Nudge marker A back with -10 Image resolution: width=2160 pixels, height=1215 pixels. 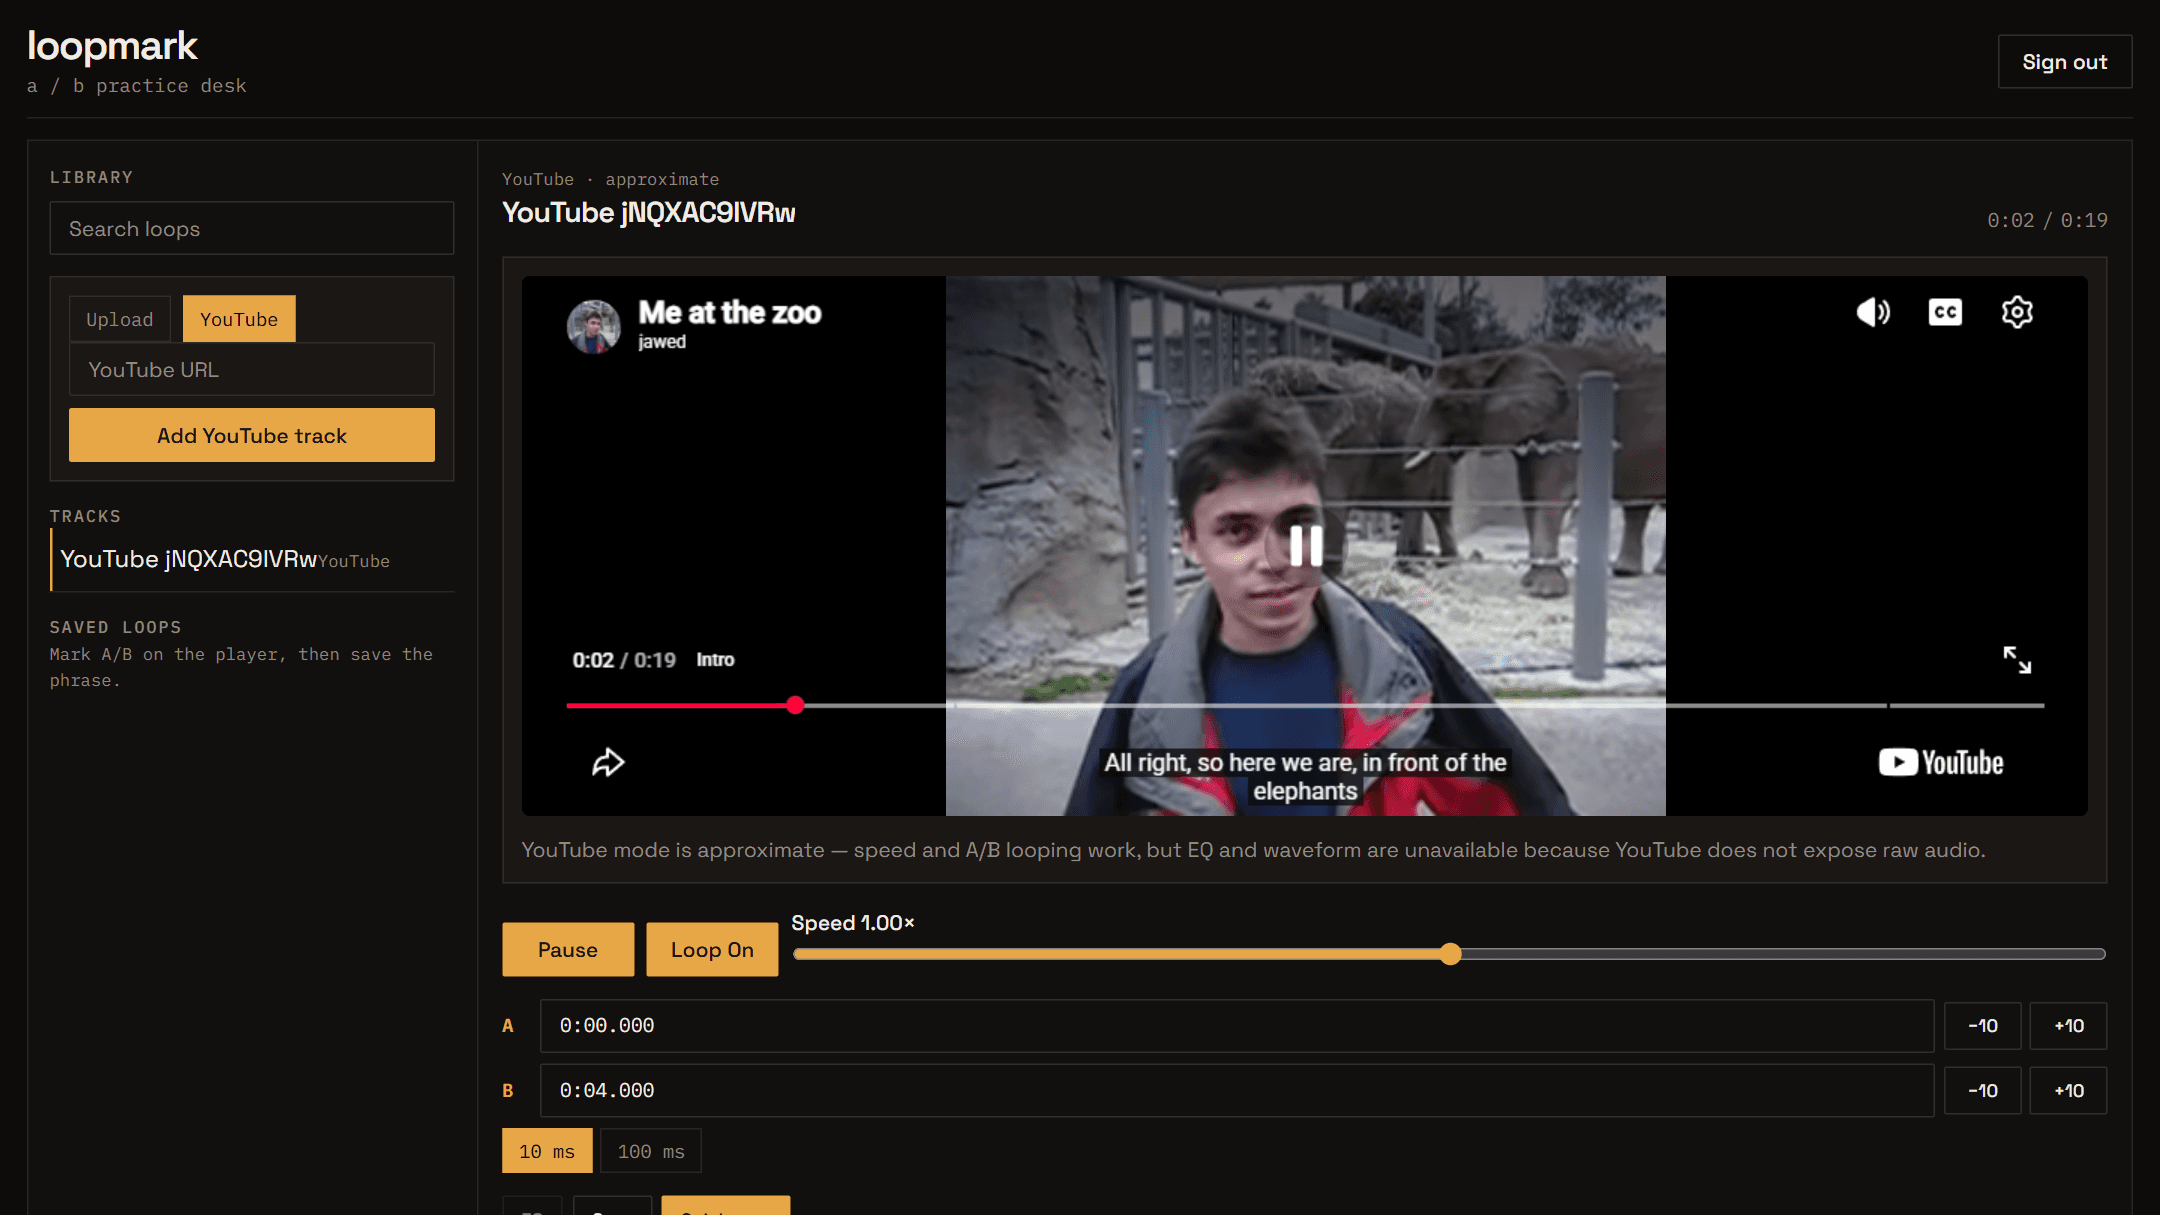(x=1983, y=1026)
